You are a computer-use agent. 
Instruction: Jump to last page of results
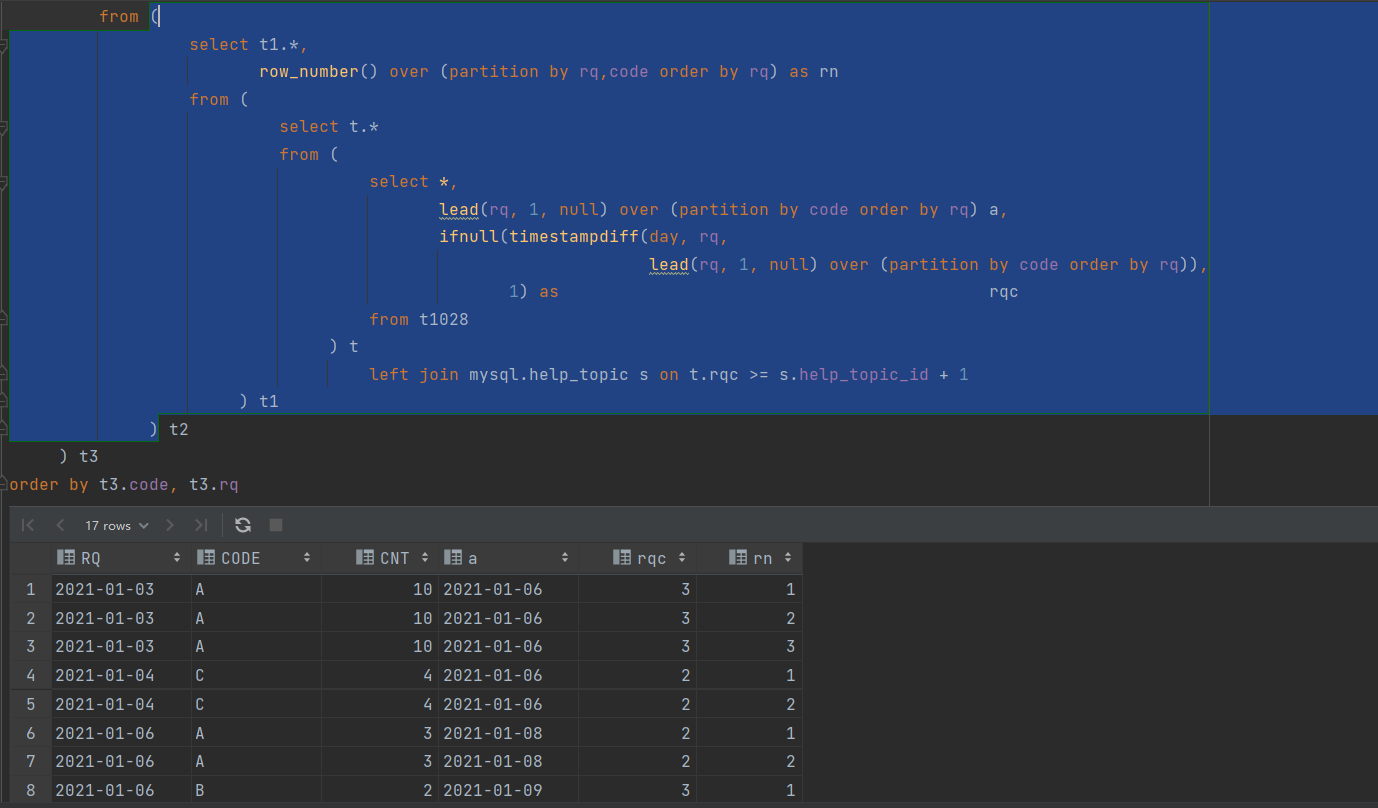[201, 525]
